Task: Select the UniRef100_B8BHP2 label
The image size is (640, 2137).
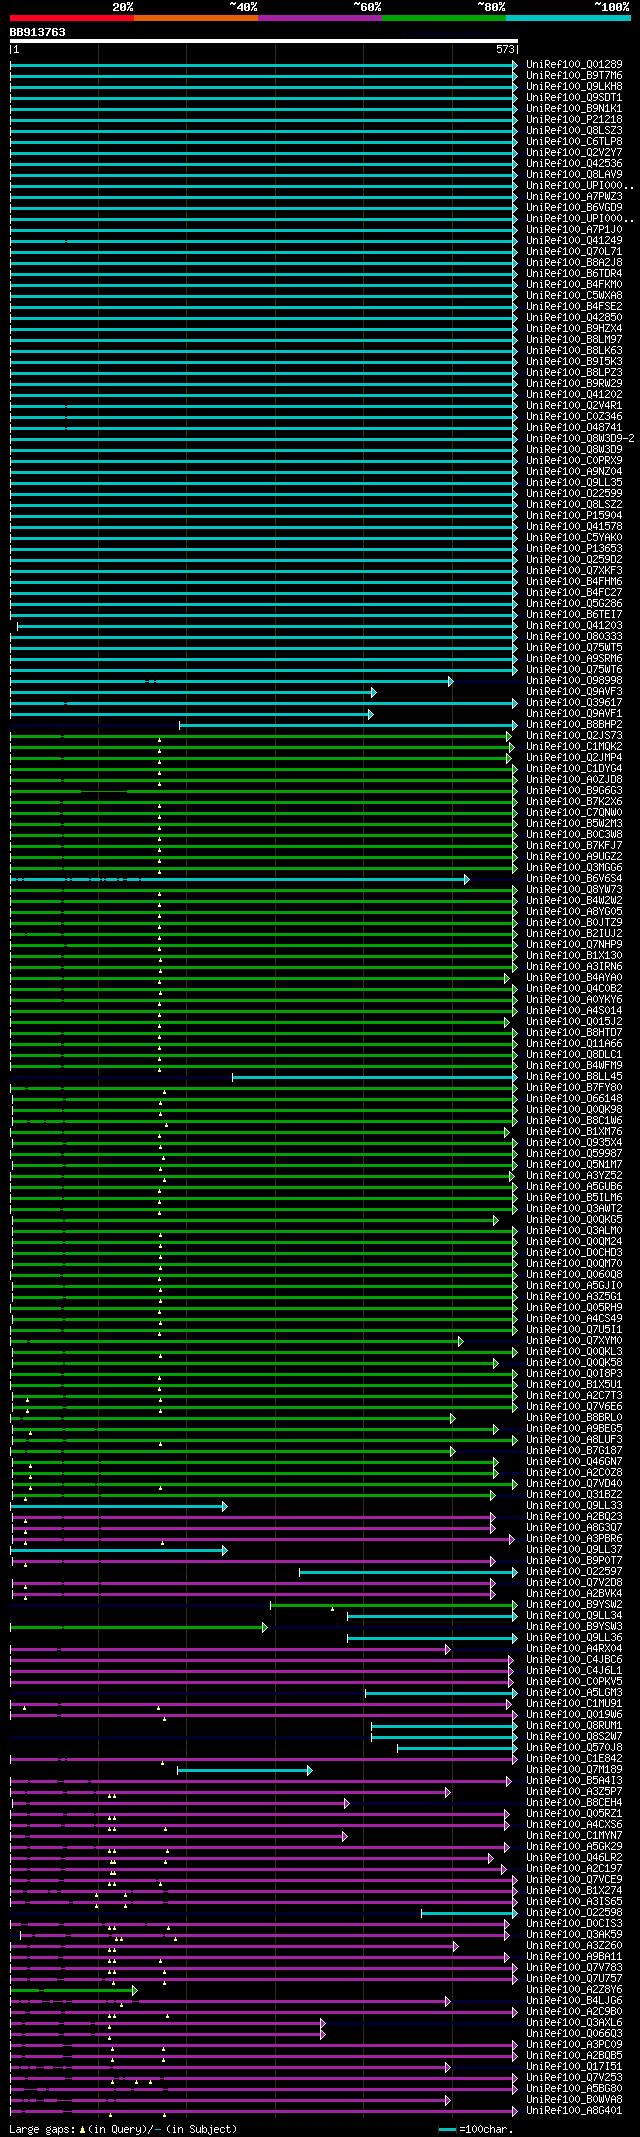Action: 574,724
